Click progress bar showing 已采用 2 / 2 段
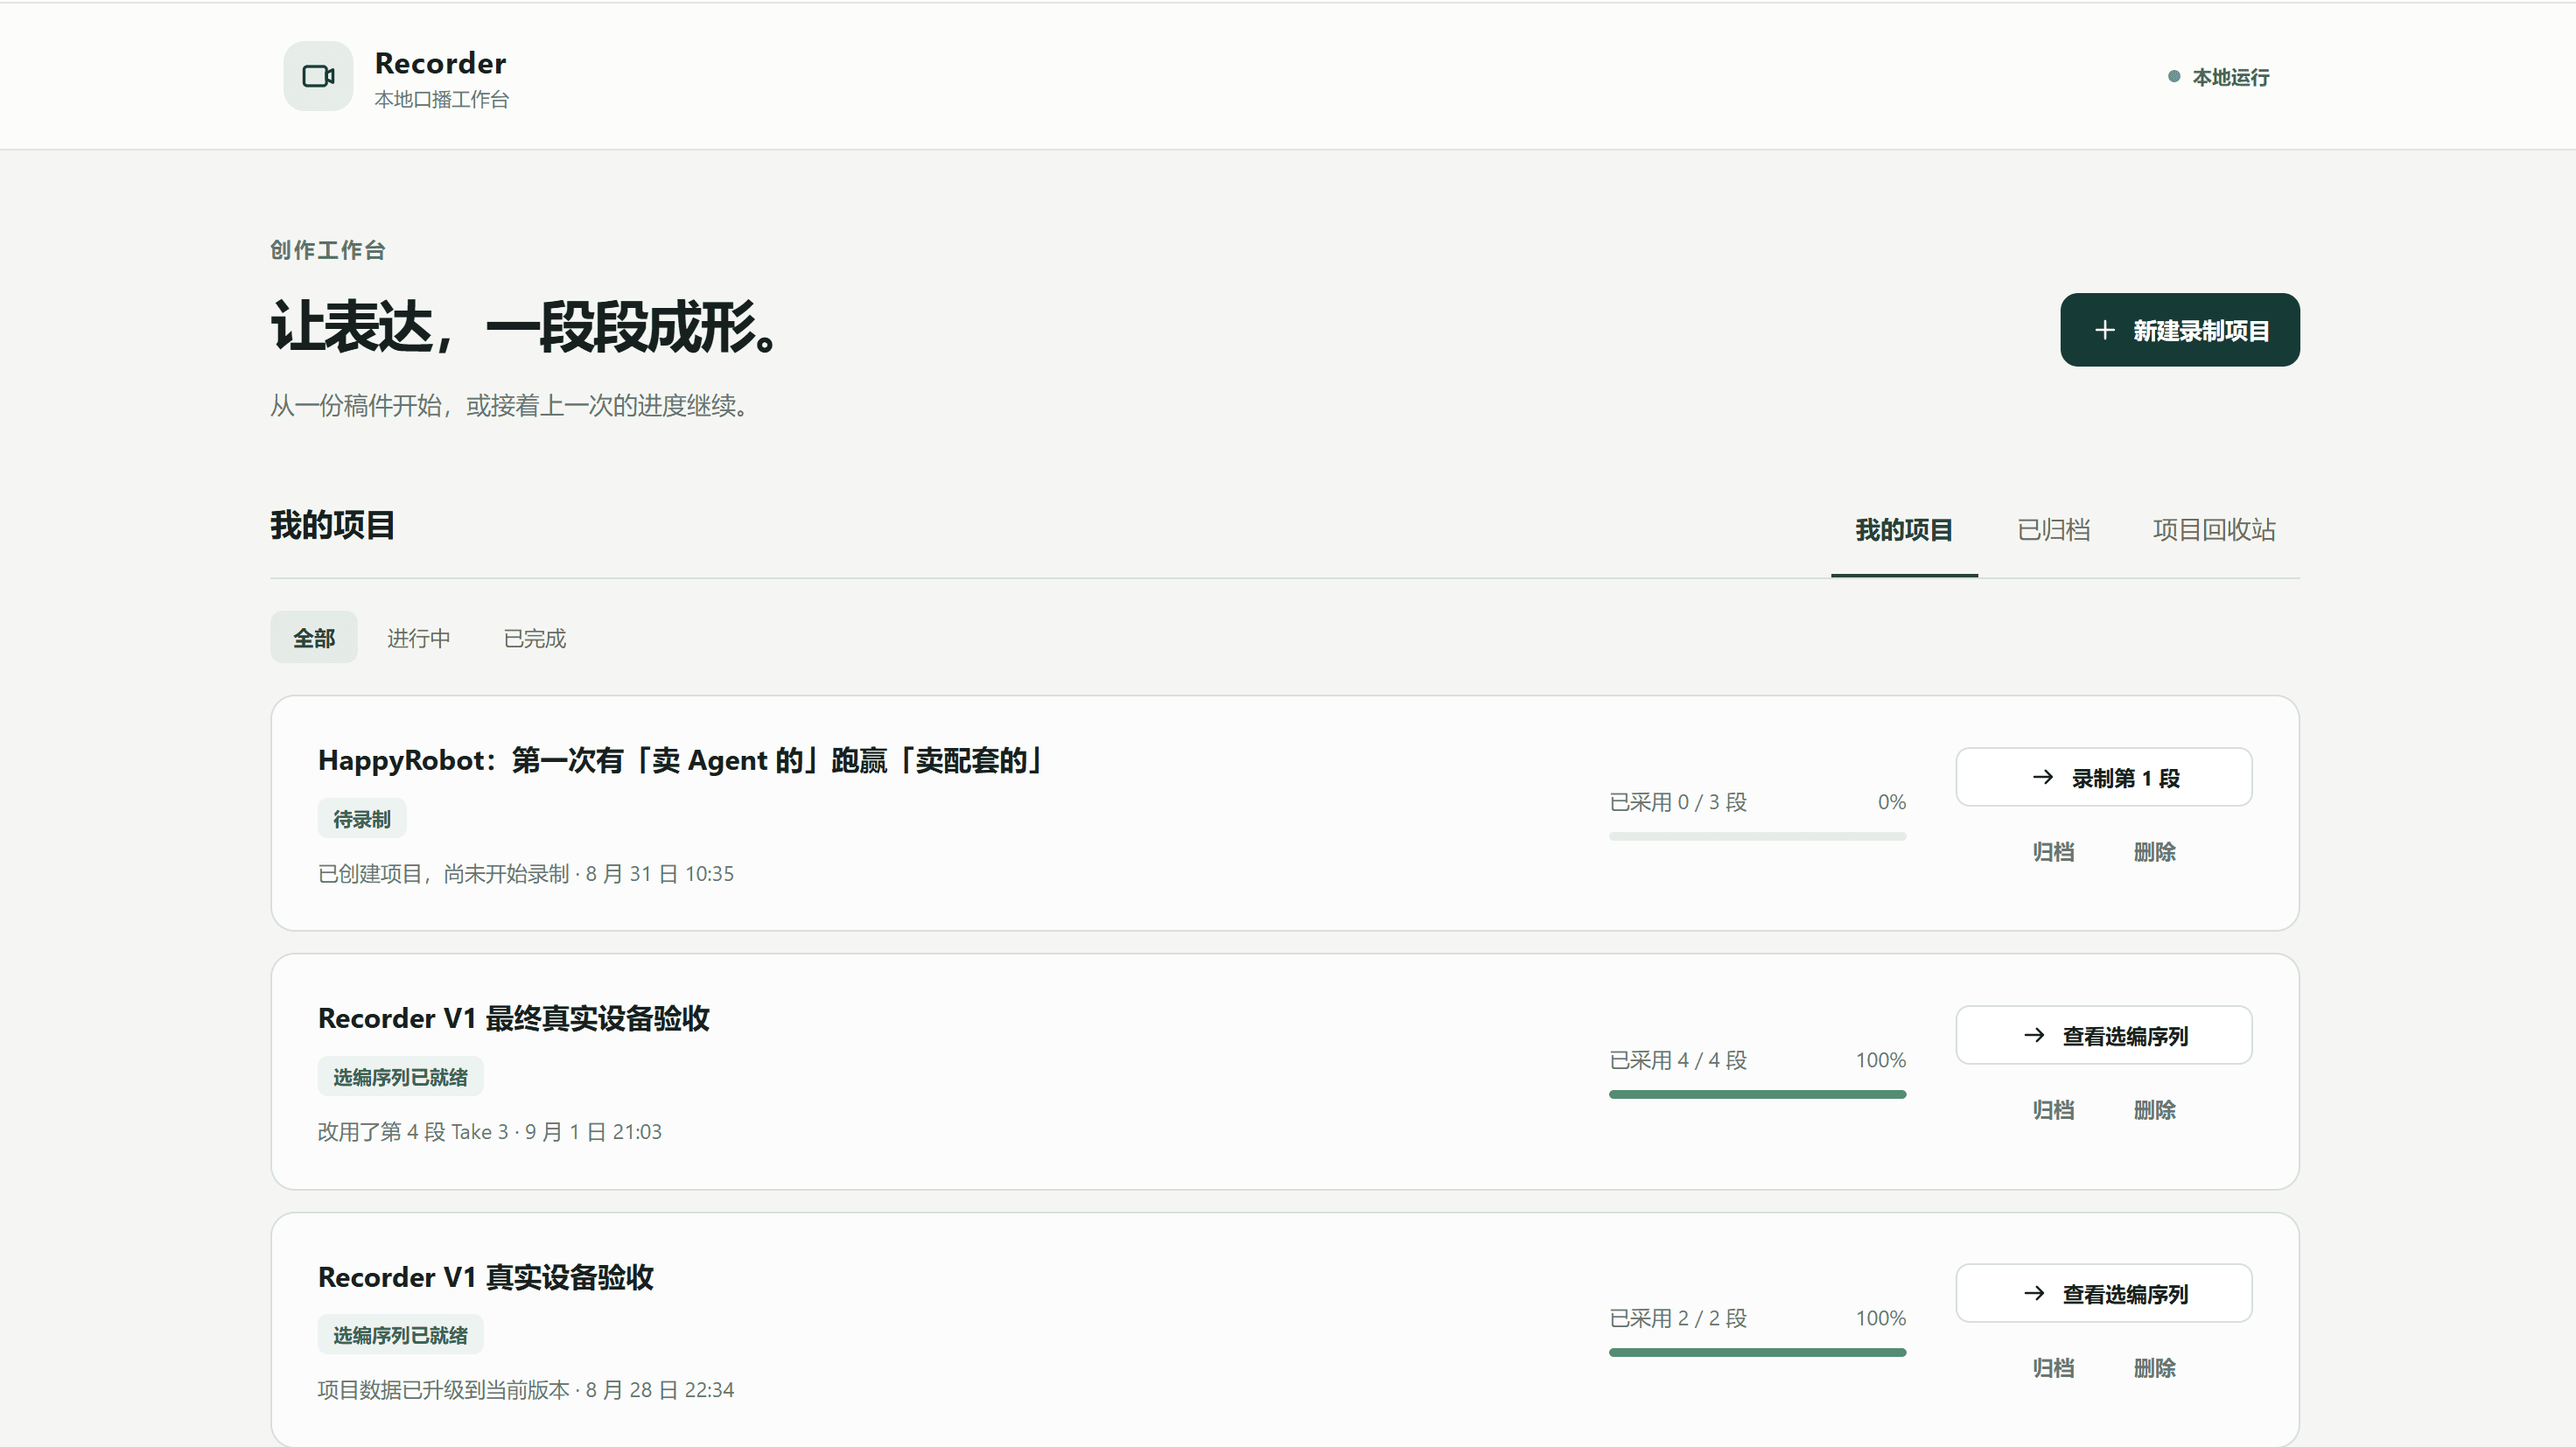This screenshot has height=1447, width=2576. (1757, 1352)
